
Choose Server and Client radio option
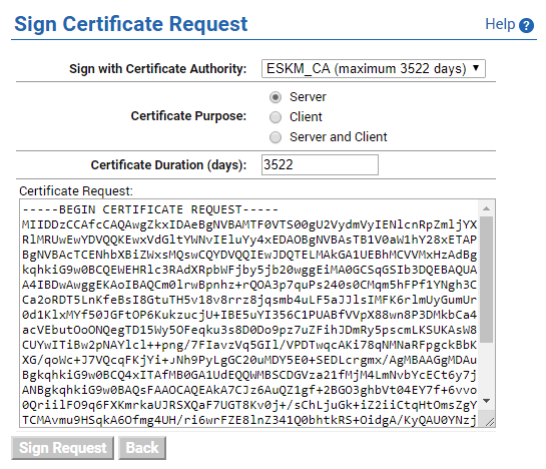(275, 137)
